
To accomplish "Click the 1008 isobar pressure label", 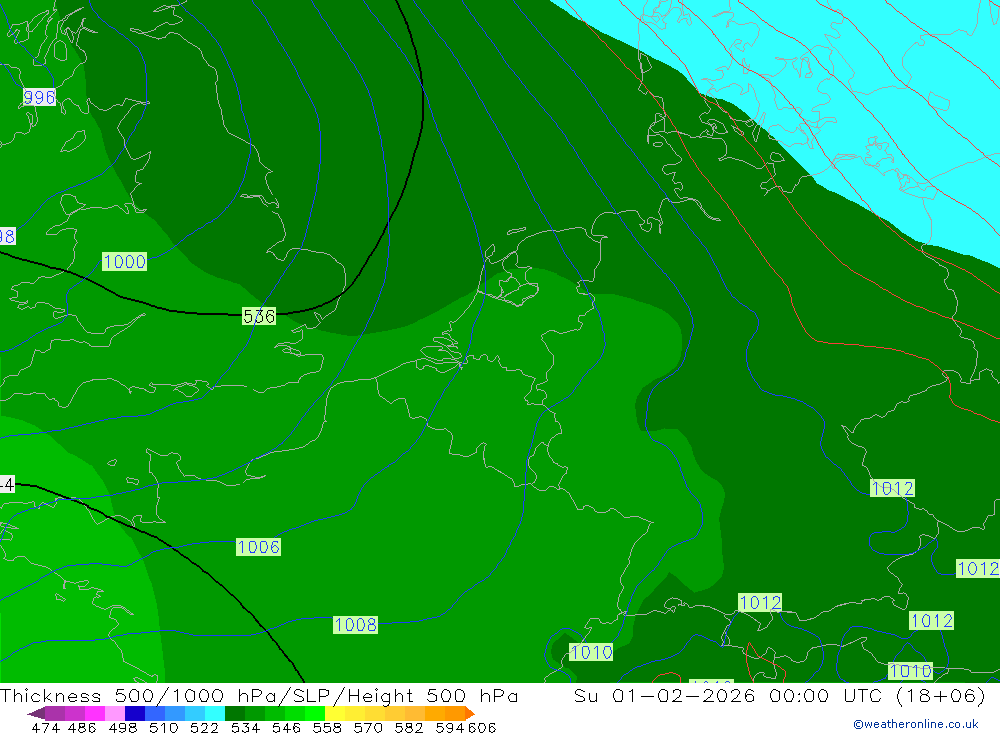I will click(355, 625).
